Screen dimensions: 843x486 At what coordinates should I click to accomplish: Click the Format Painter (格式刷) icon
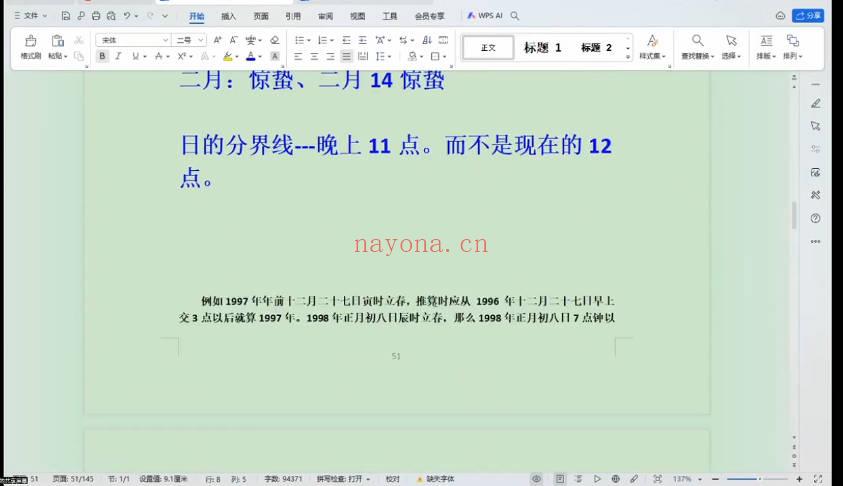click(x=31, y=41)
